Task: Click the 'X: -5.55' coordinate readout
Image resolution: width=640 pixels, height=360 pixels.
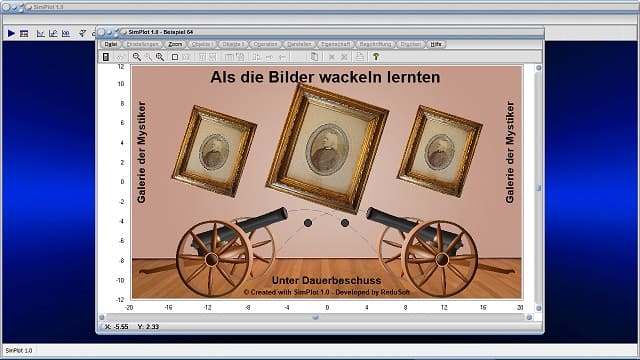Action: (x=116, y=327)
